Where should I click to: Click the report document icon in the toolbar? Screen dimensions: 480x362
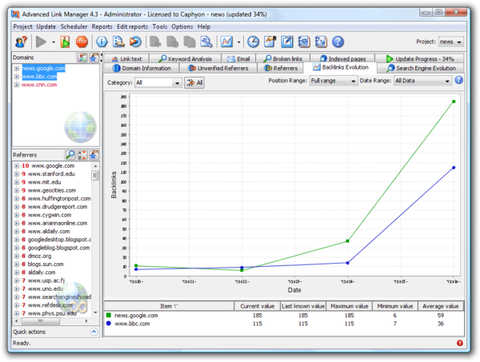pyautogui.click(x=119, y=42)
